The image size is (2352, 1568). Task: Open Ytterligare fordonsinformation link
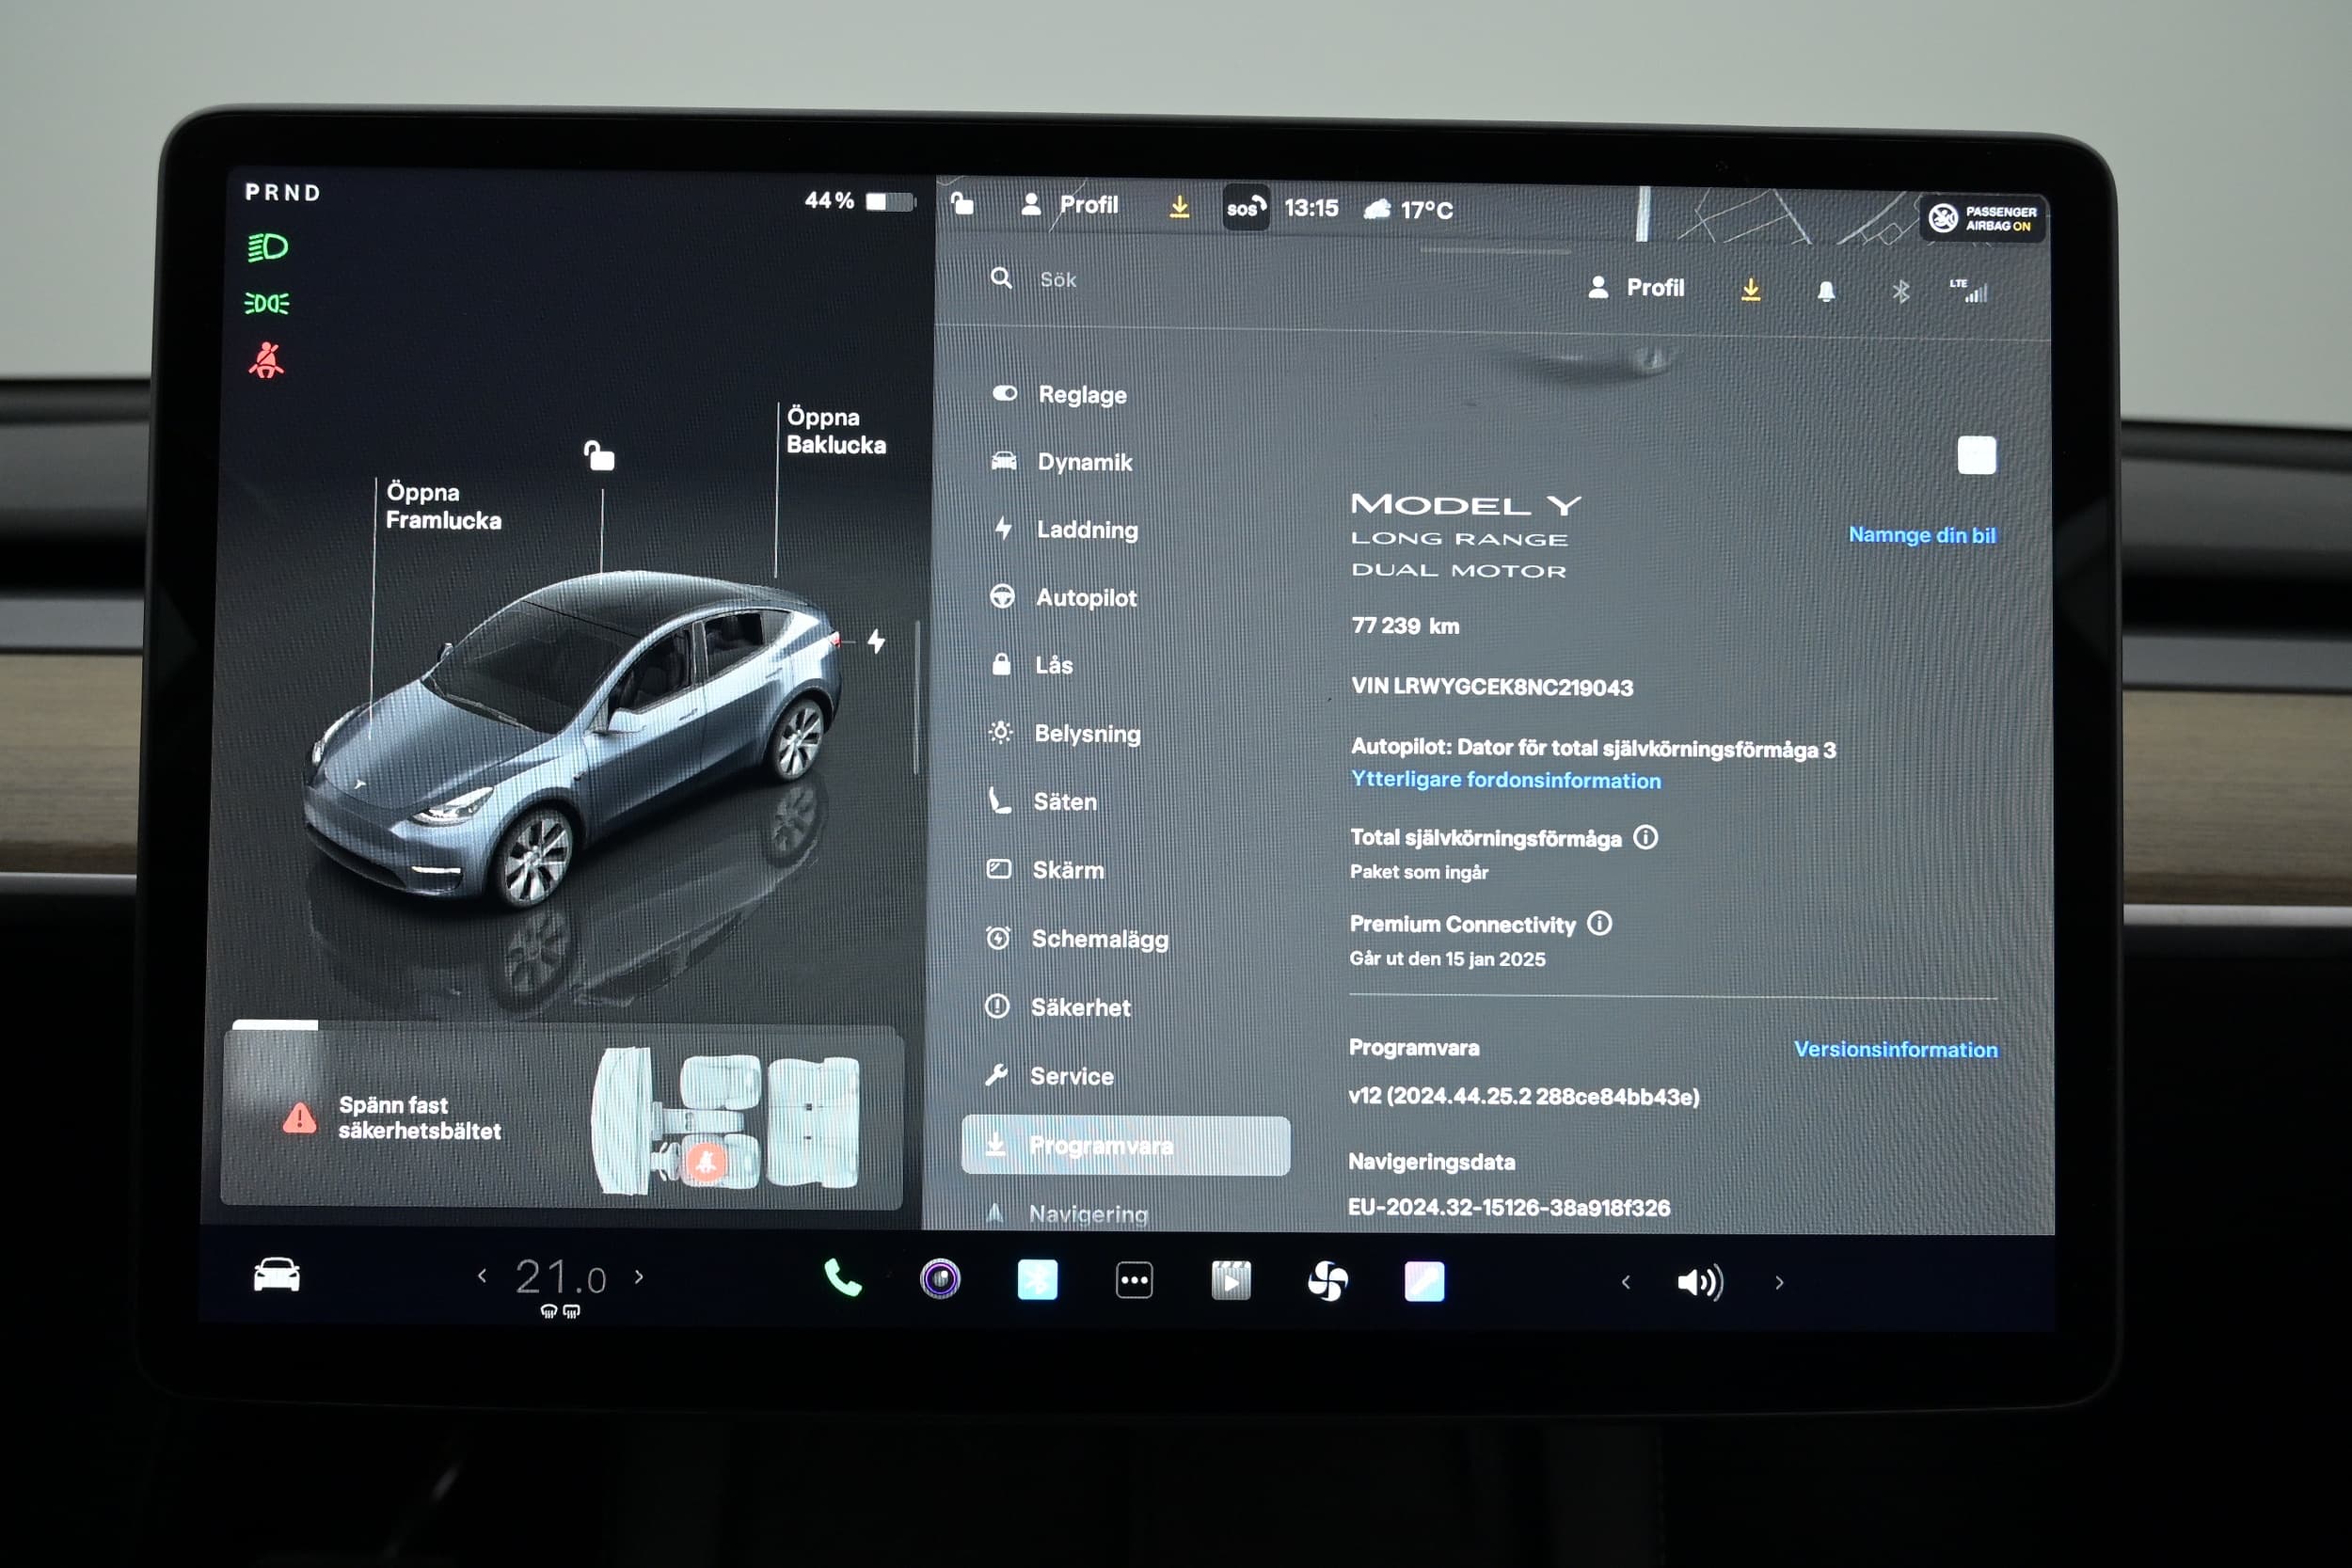(x=1505, y=780)
